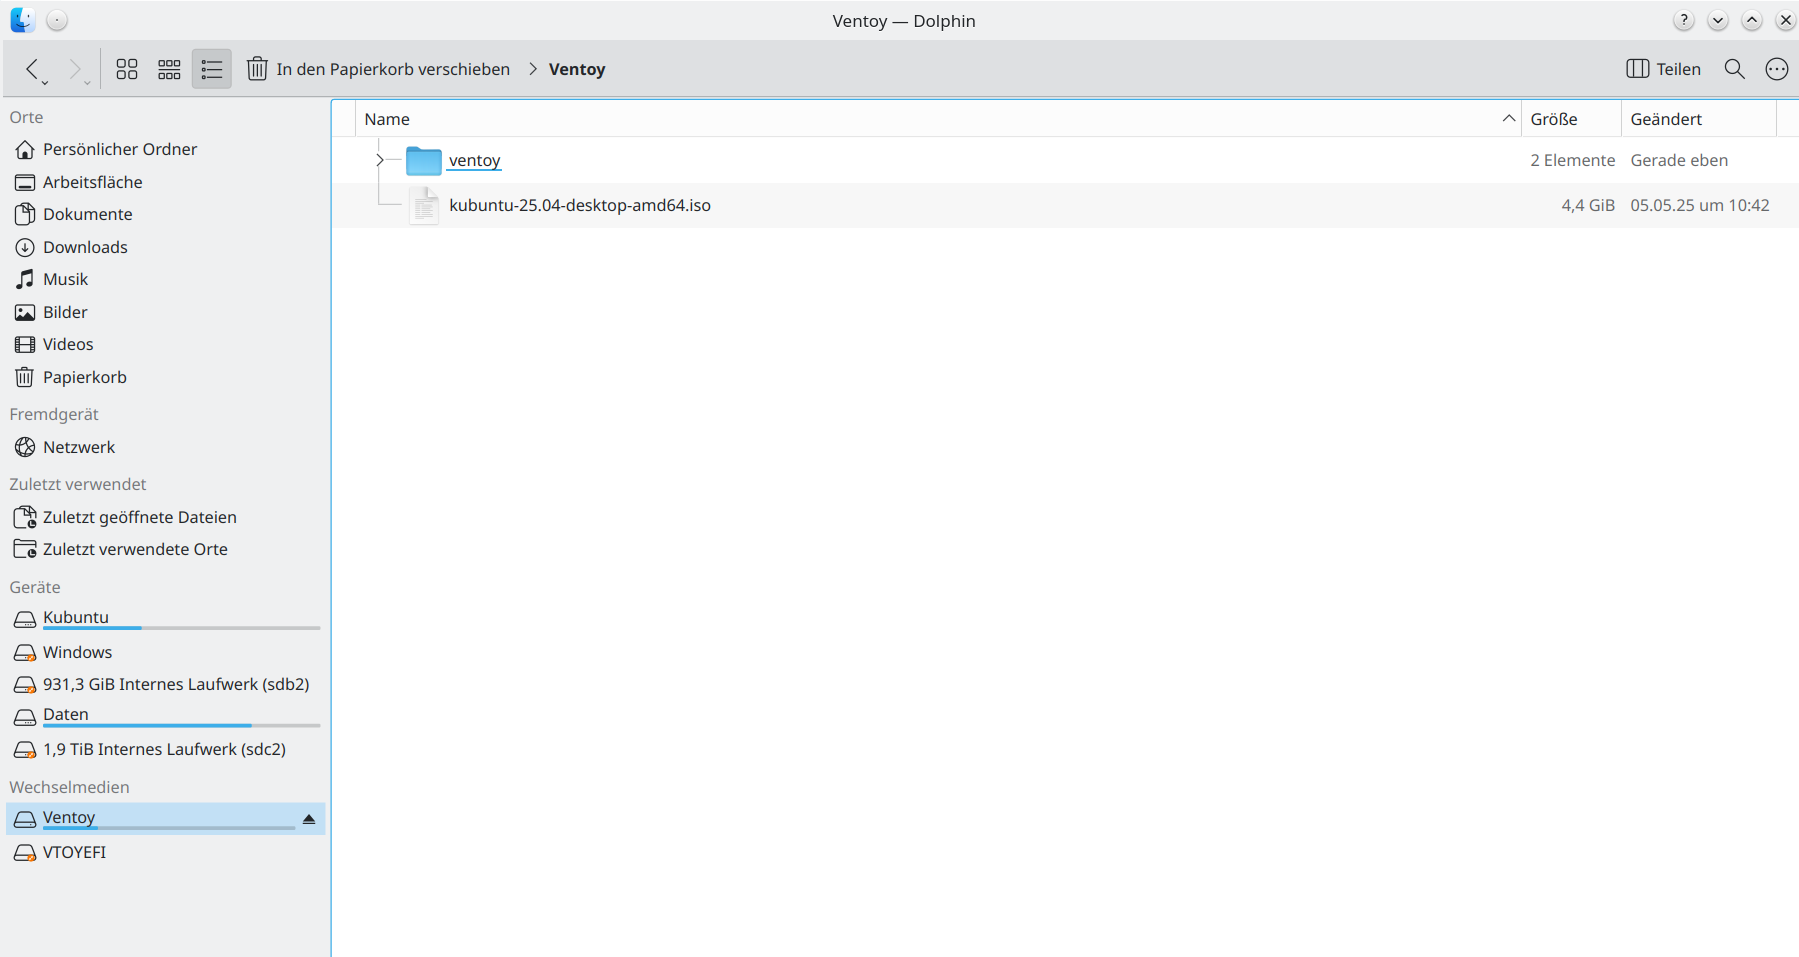
Task: Open Dokumente in the sidebar
Action: (165, 214)
